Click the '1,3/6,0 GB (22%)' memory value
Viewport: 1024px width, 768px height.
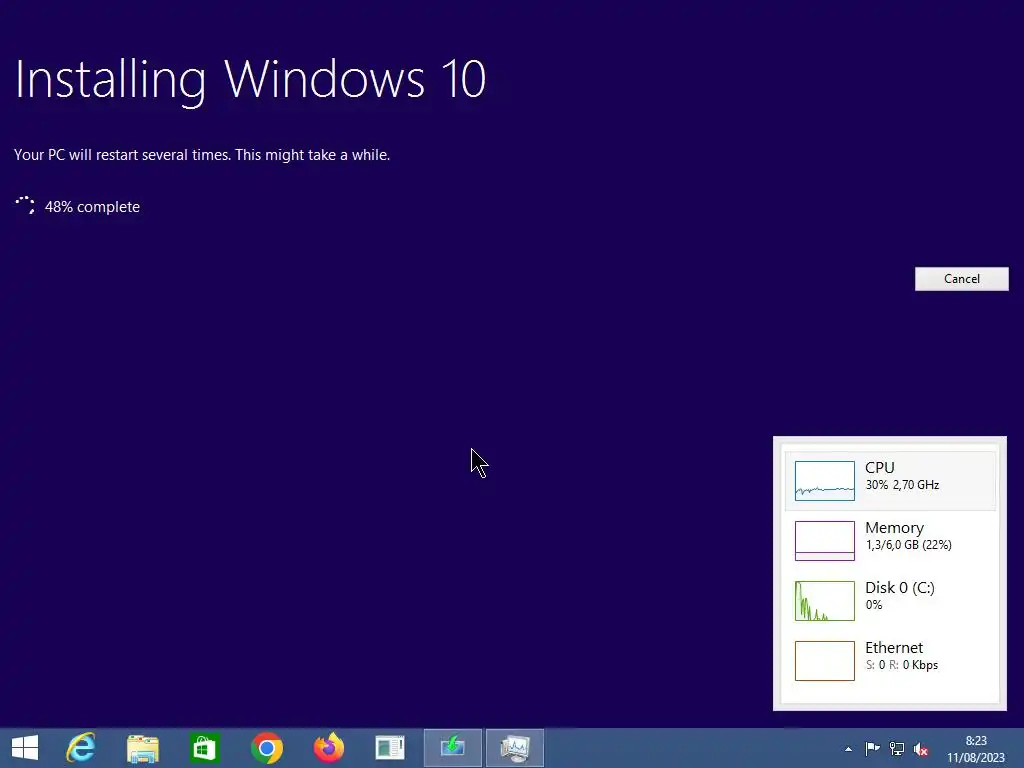908,545
